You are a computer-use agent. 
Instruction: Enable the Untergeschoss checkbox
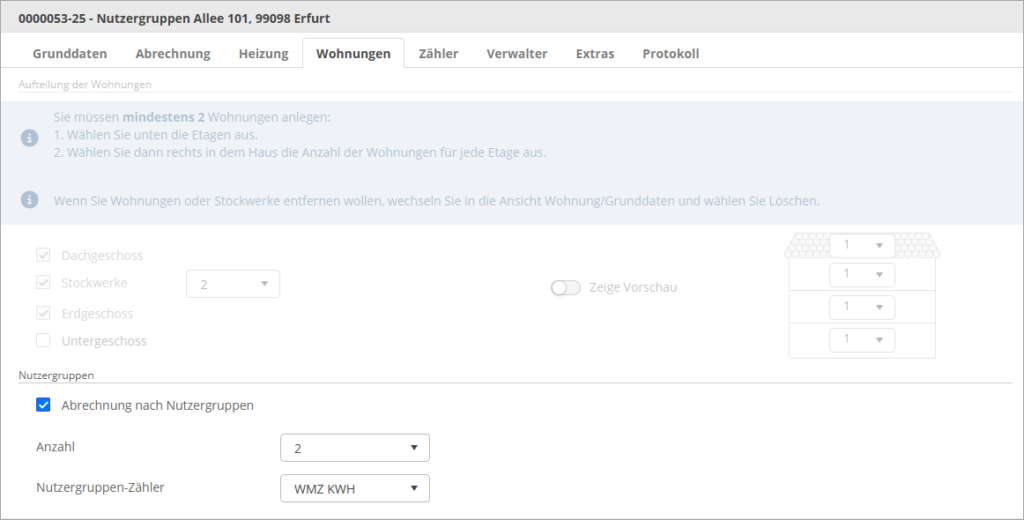(43, 341)
